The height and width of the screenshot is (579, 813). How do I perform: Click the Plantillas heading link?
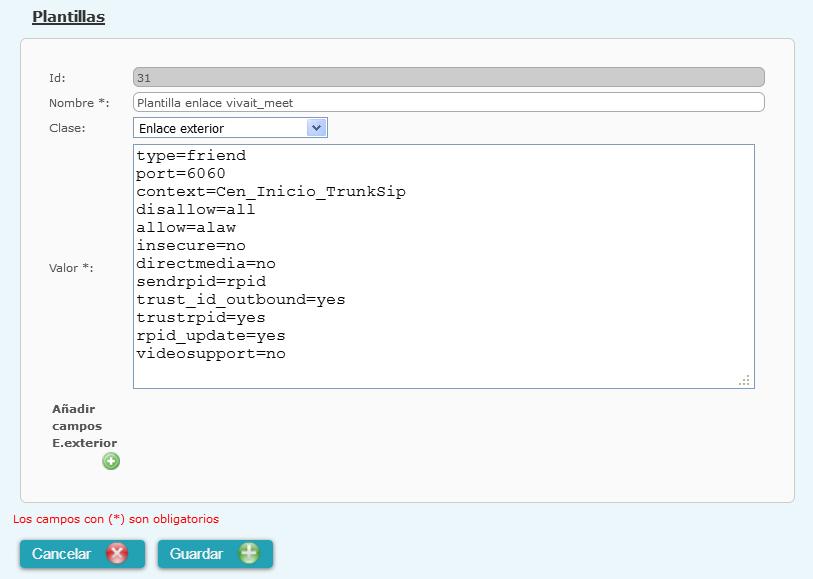coord(68,17)
